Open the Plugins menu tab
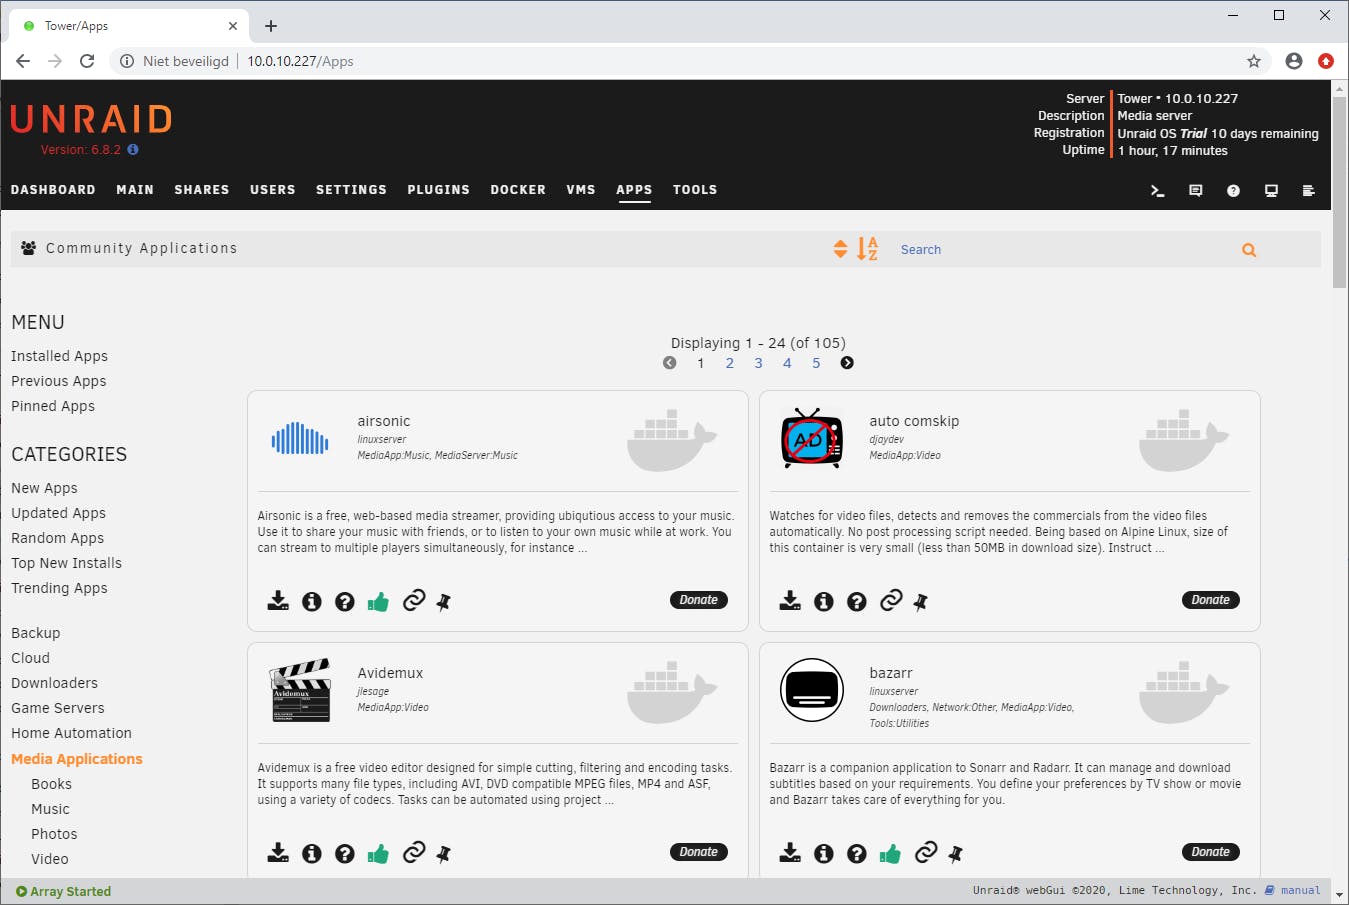The height and width of the screenshot is (905, 1349). coord(438,190)
